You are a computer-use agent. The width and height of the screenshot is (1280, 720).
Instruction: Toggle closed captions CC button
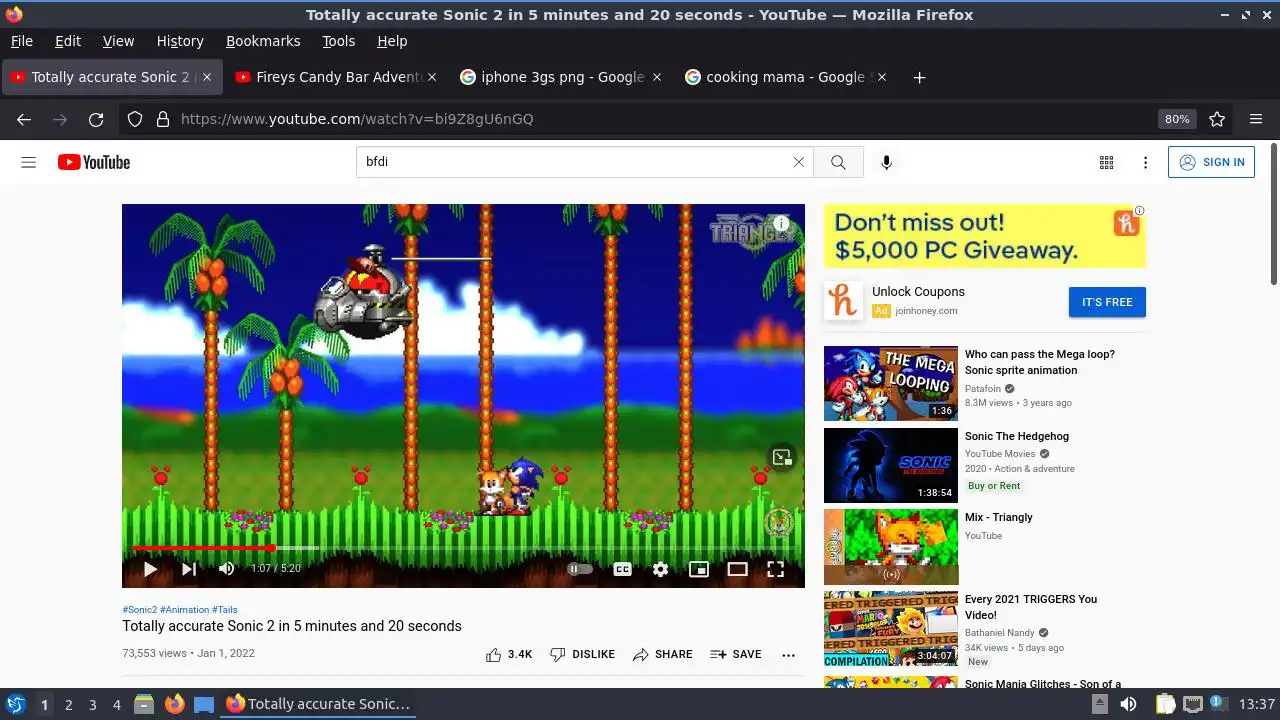(x=622, y=569)
